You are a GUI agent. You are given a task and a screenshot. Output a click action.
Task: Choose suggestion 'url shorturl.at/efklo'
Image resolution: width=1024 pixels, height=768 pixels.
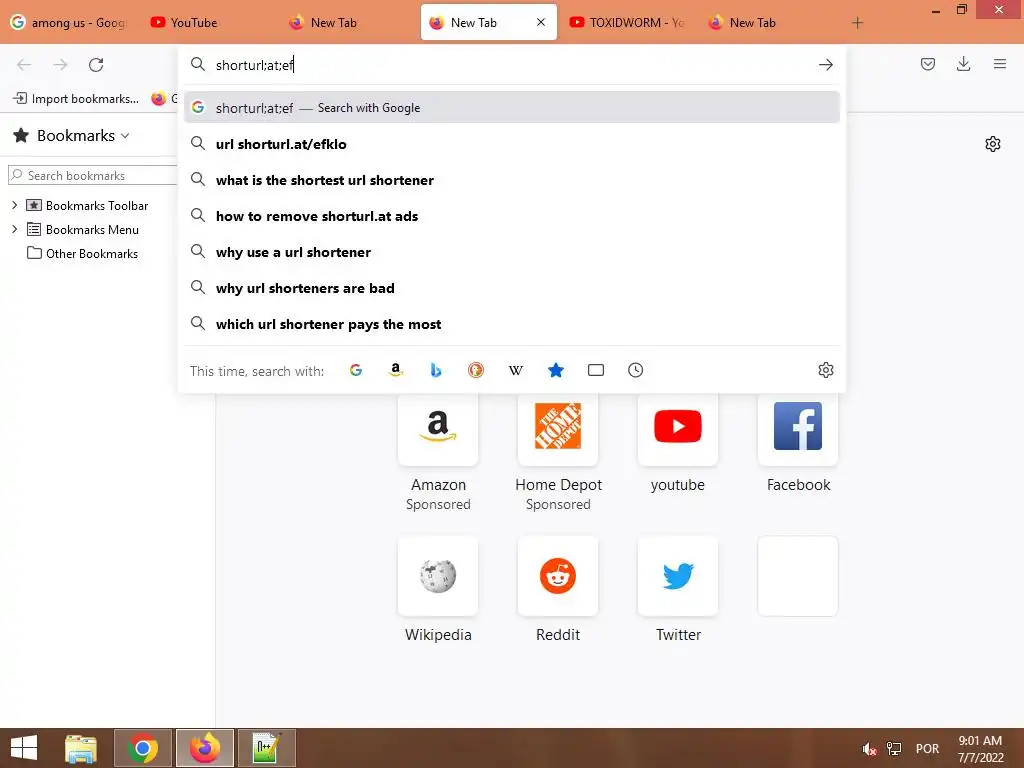click(512, 144)
